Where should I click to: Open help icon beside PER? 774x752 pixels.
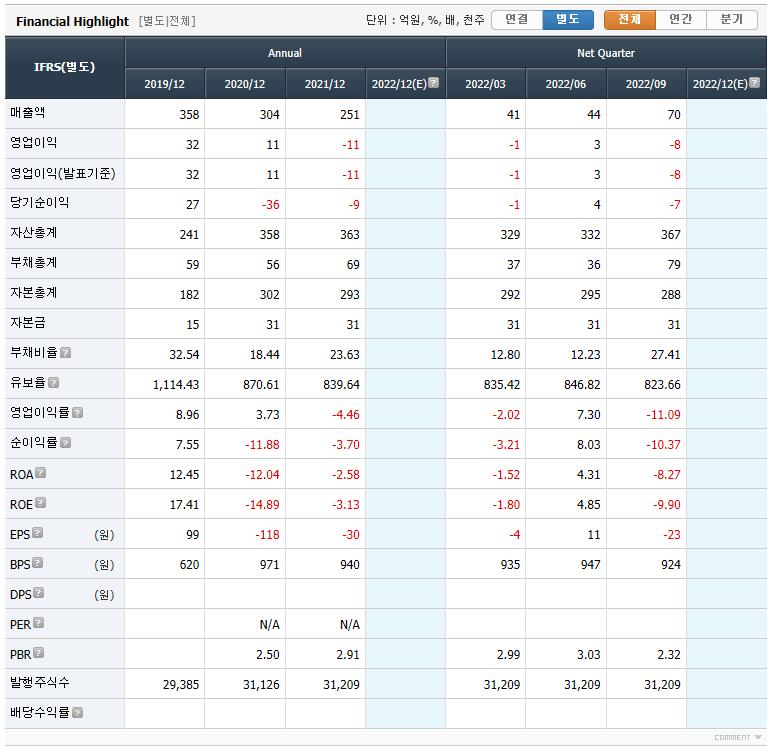[39, 623]
